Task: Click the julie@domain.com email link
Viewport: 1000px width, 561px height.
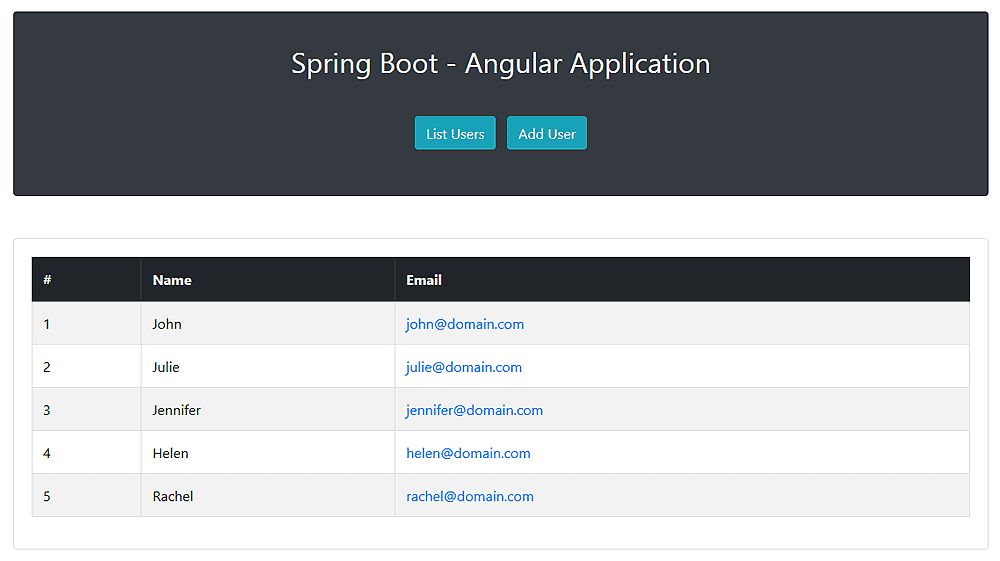Action: tap(464, 367)
